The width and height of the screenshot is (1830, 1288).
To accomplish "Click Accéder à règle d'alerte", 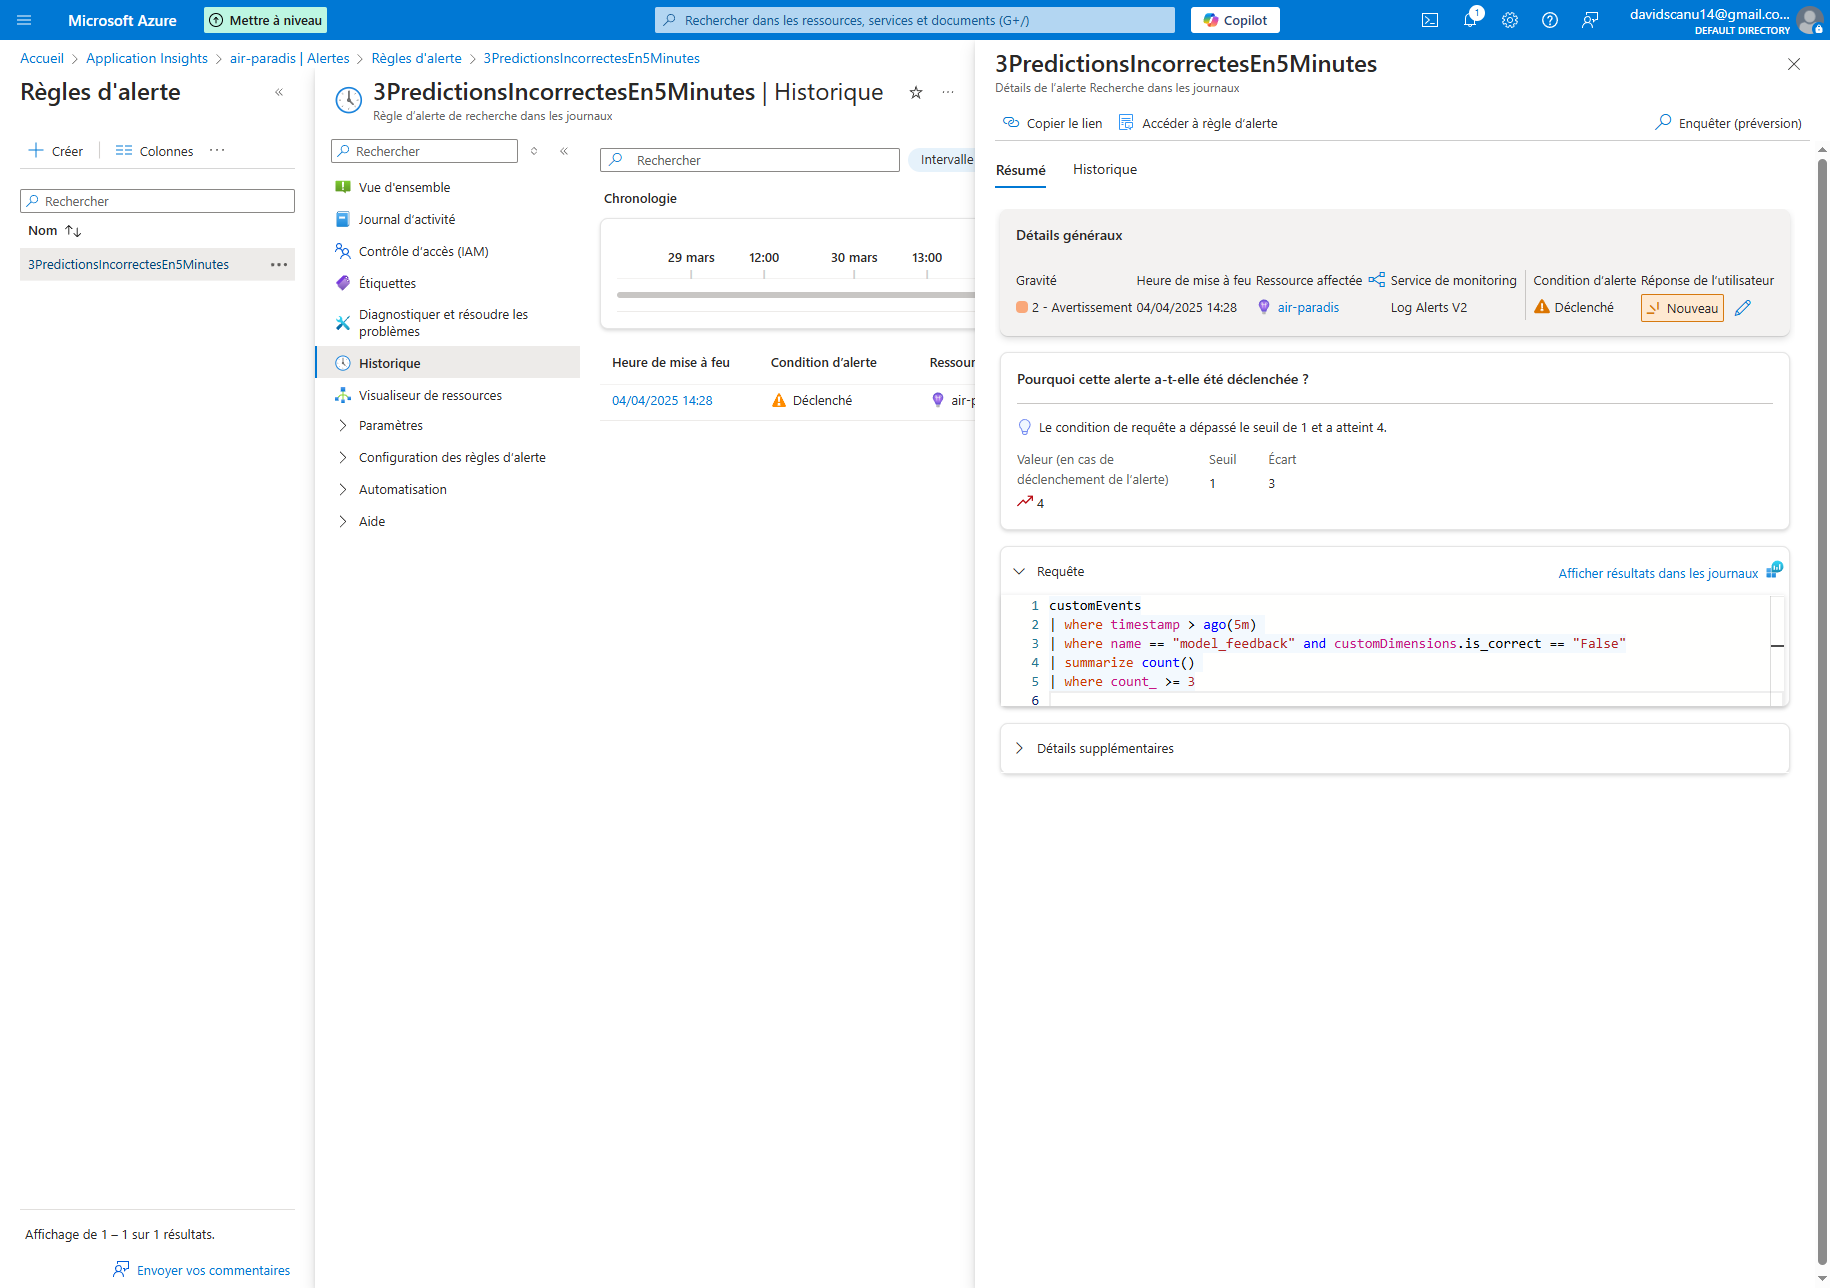I will point(1198,123).
